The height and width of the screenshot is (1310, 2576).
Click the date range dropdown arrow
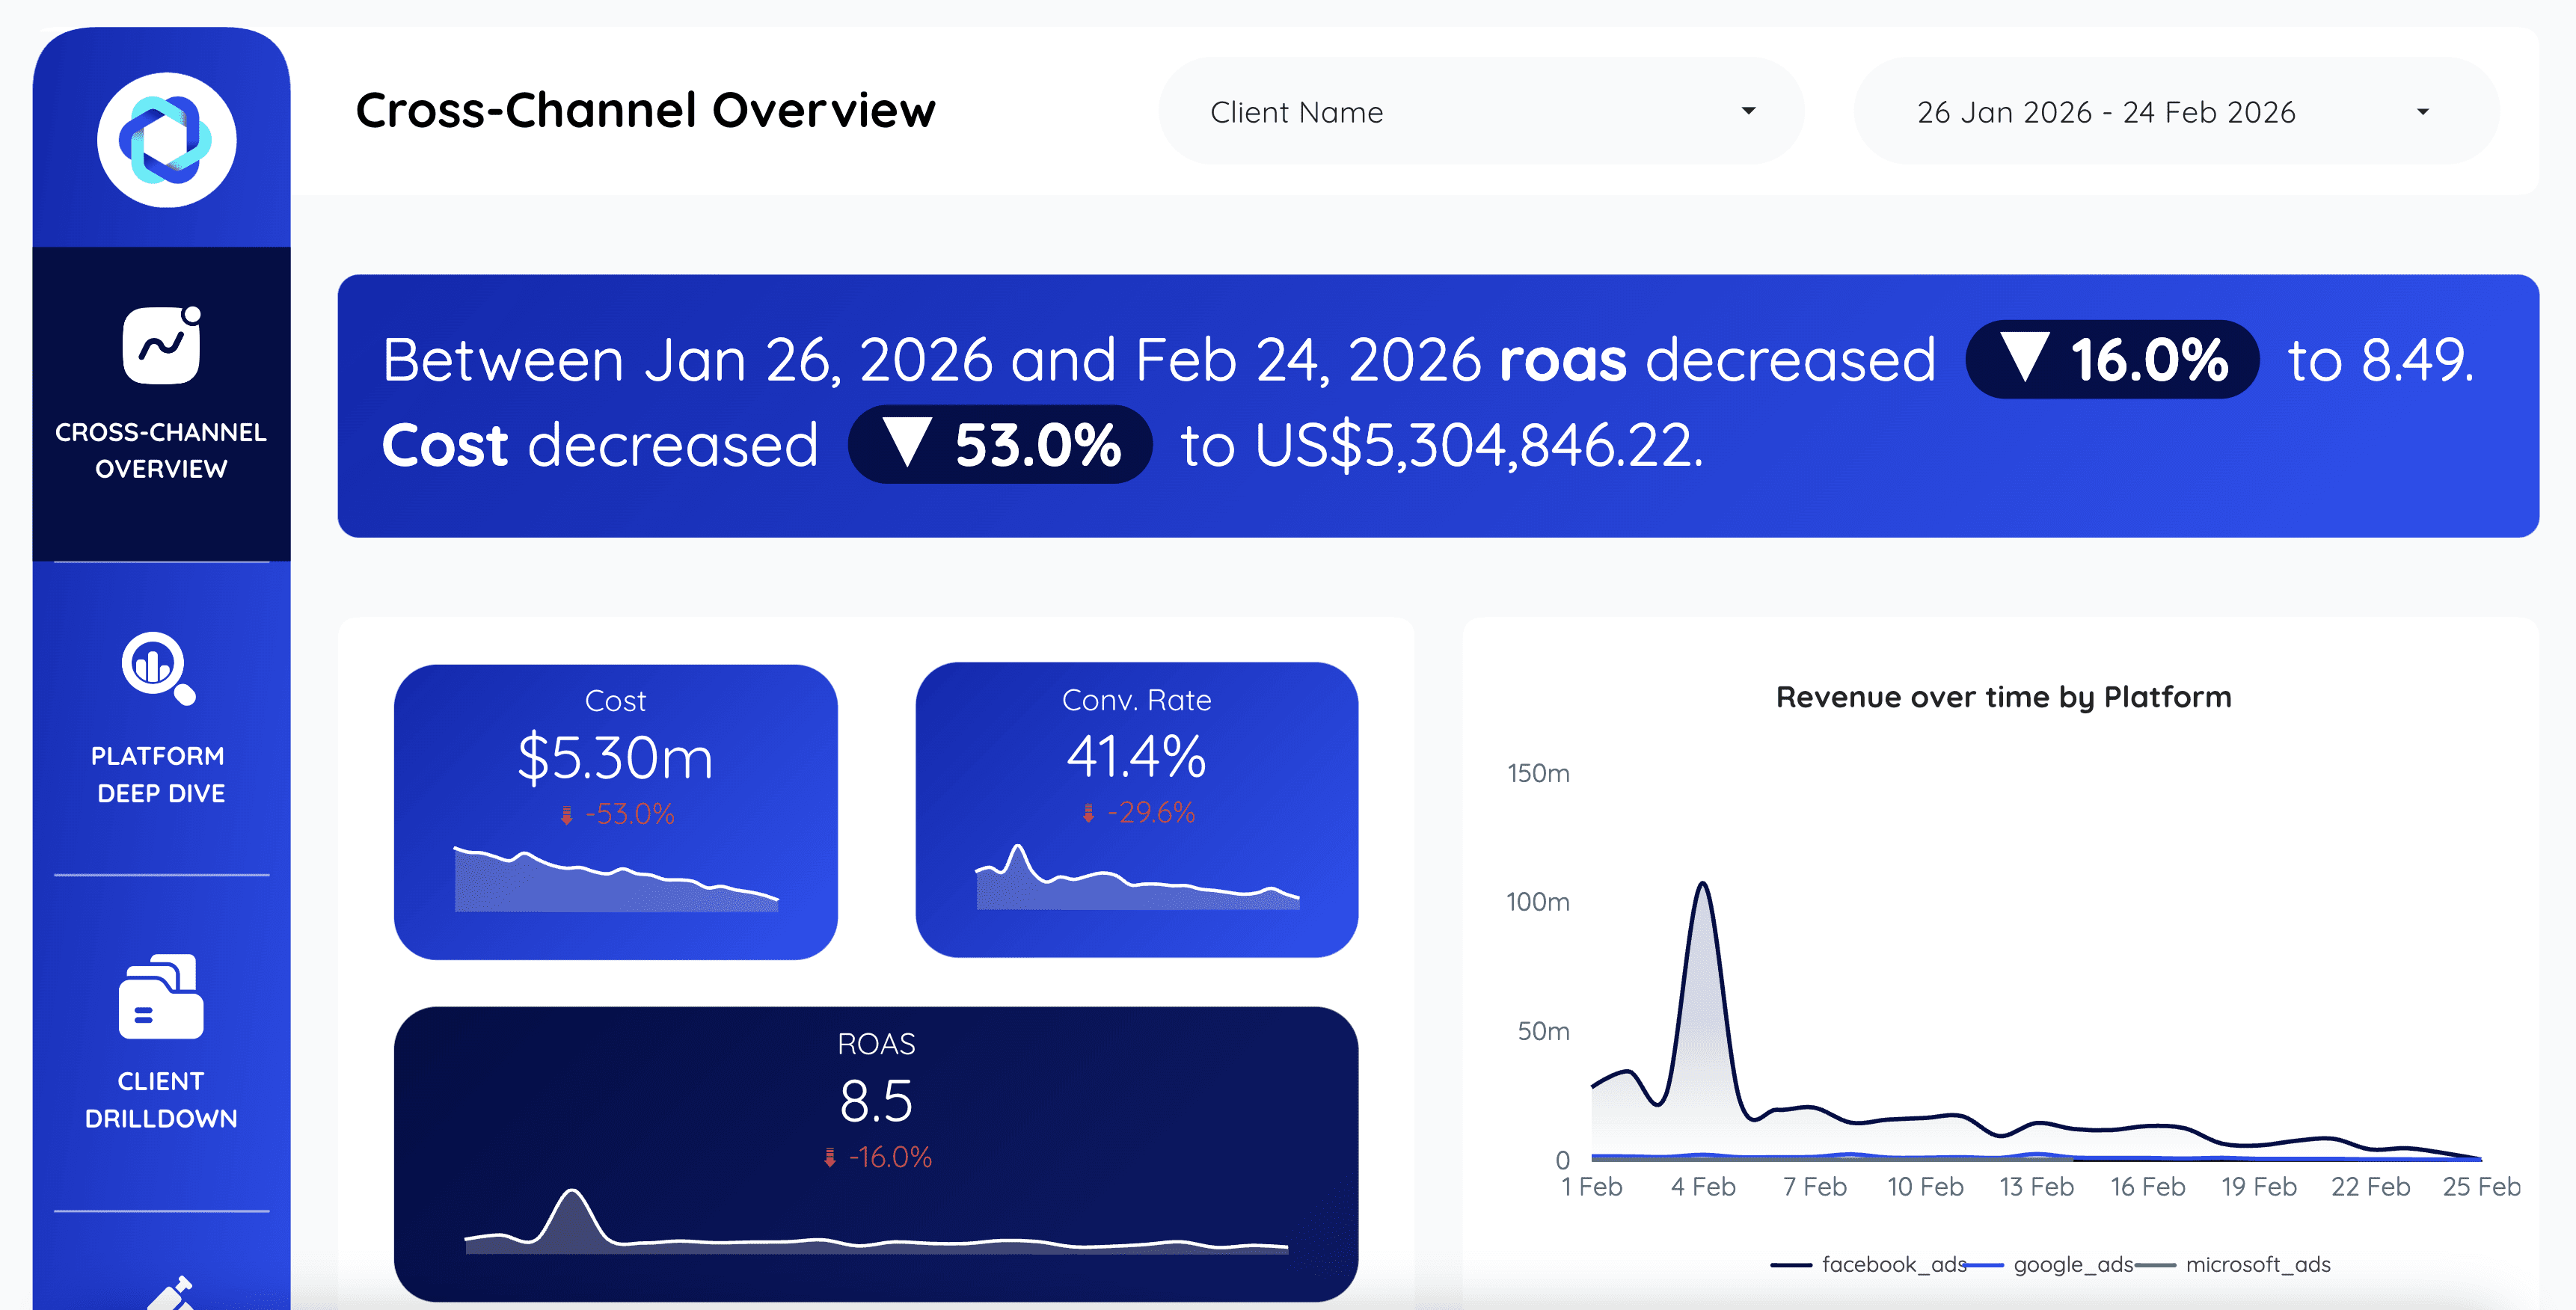[2422, 112]
